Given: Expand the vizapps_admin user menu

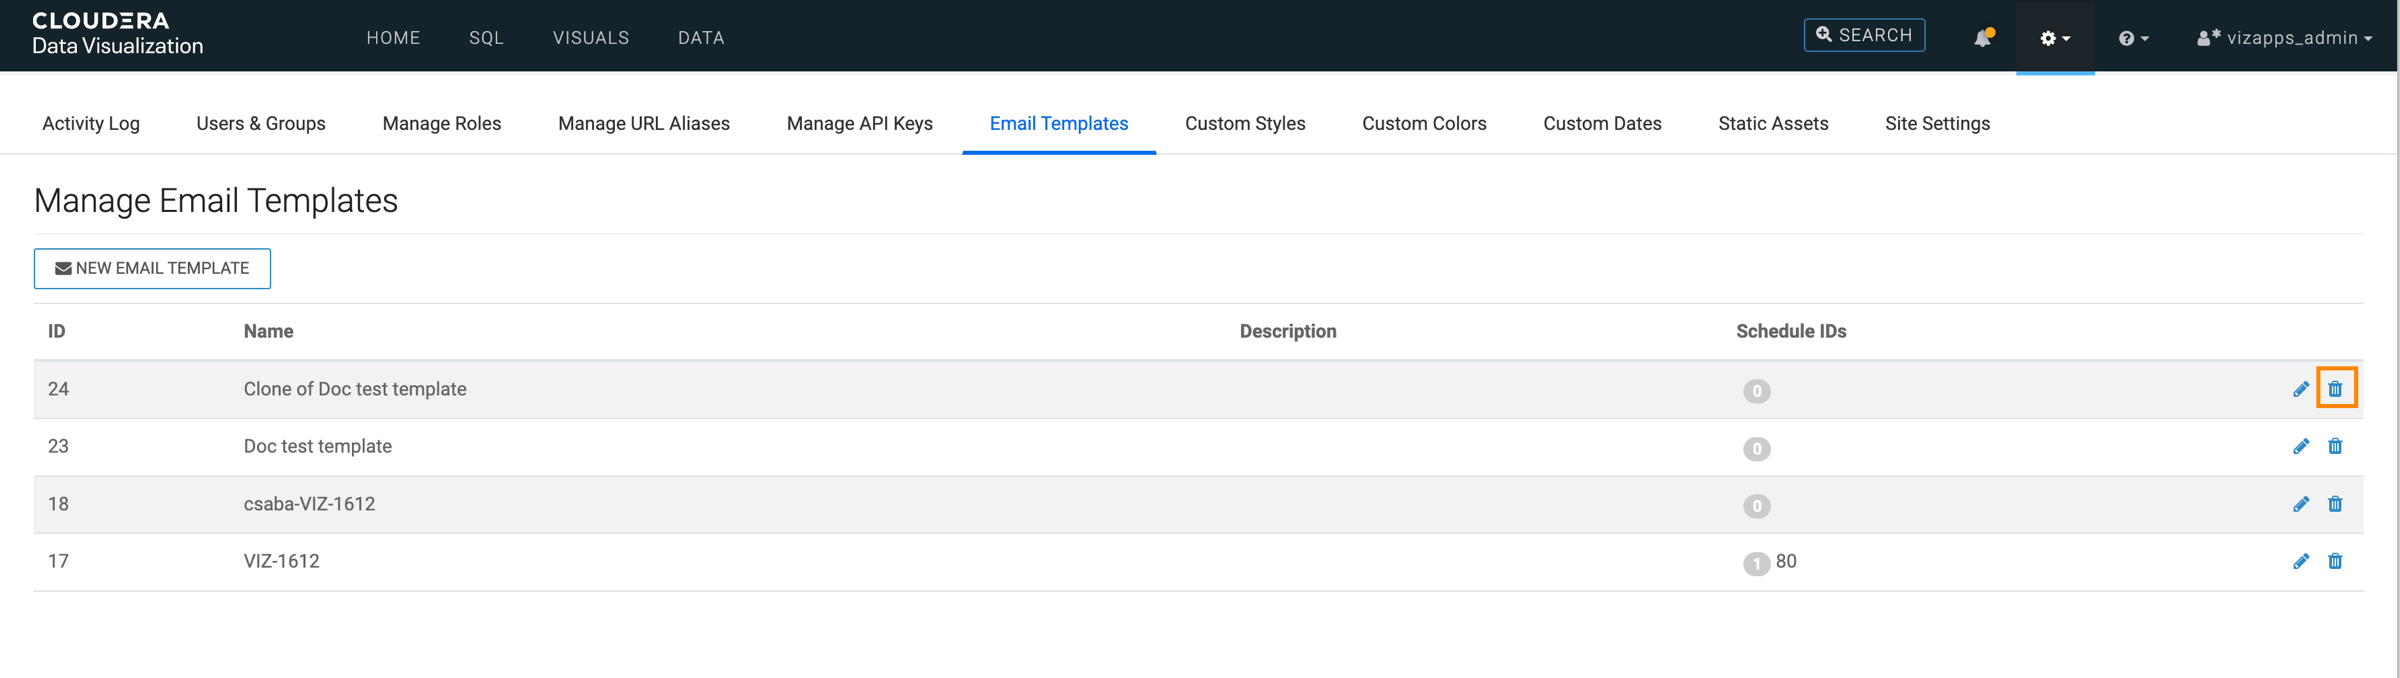Looking at the screenshot, I should tap(2285, 38).
